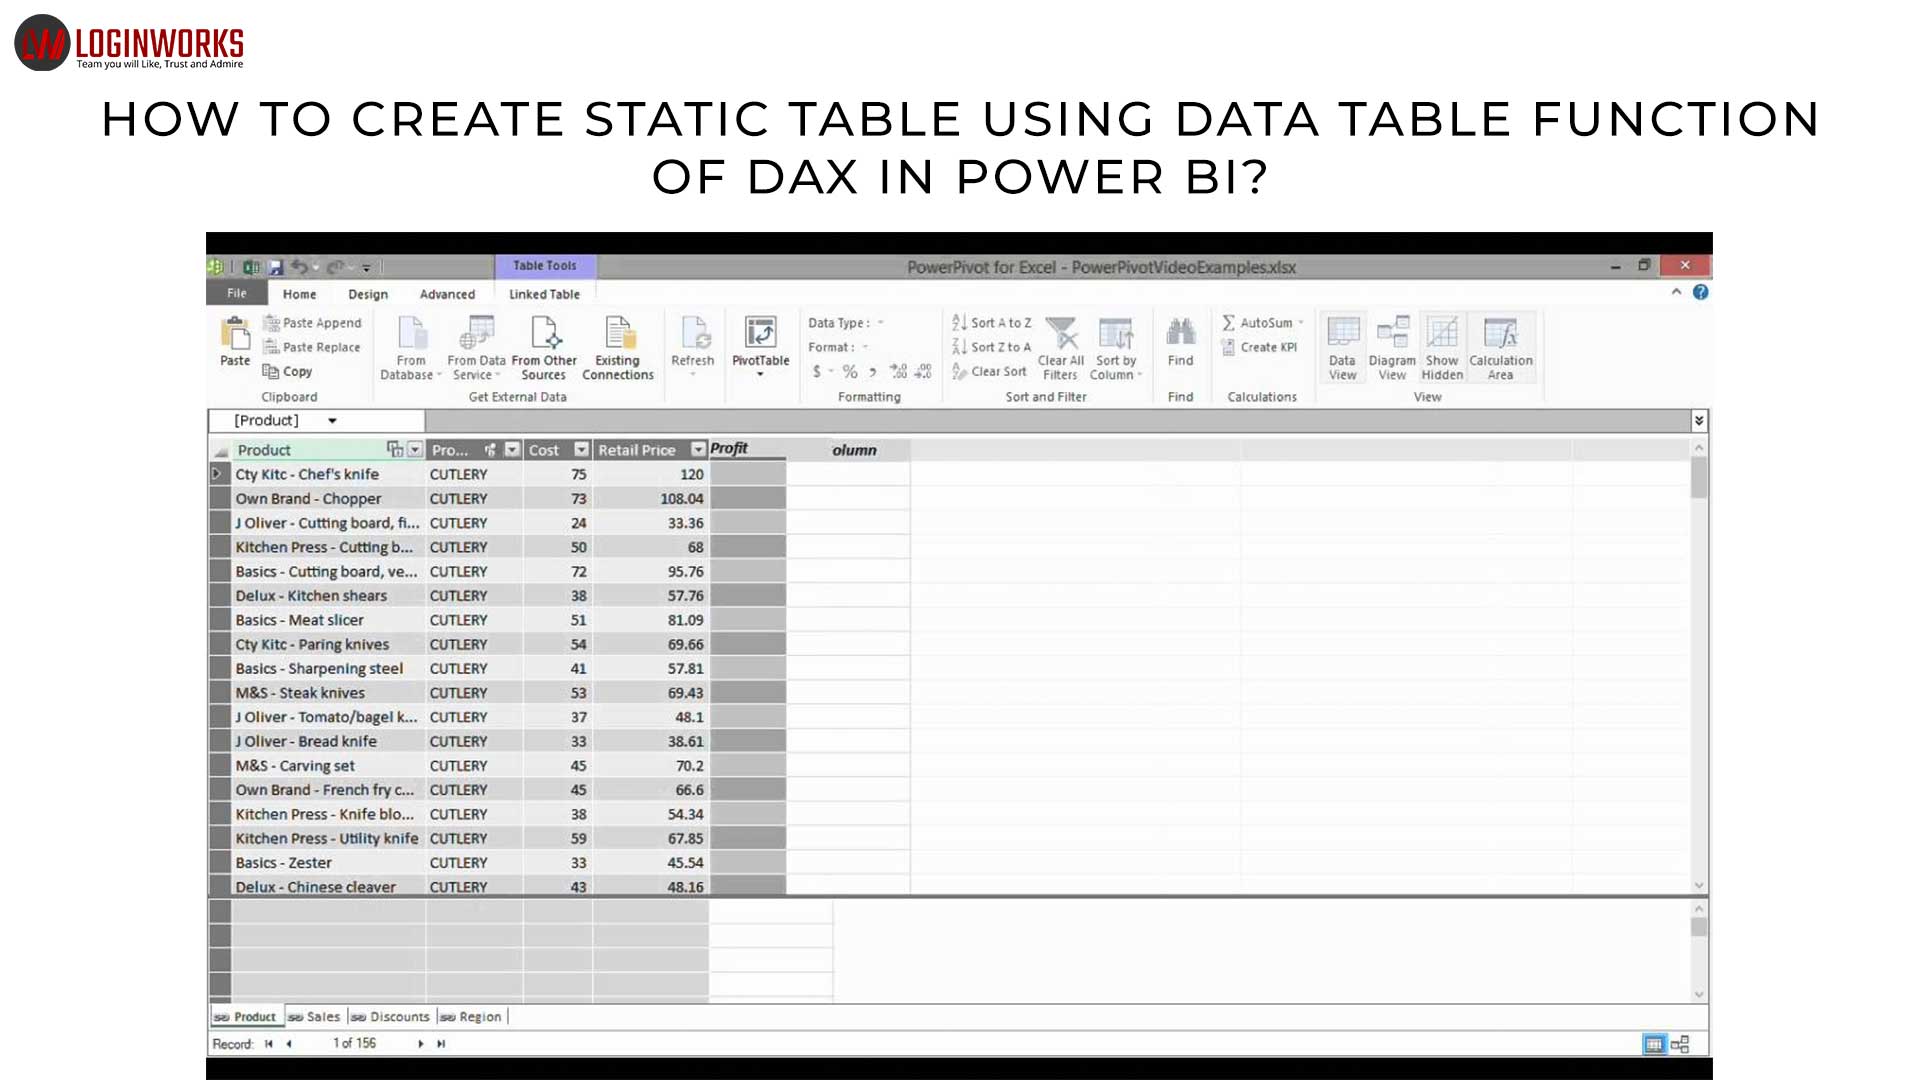Screen dimensions: 1920x1080
Task: Open the Linked Table tab
Action: pos(543,294)
